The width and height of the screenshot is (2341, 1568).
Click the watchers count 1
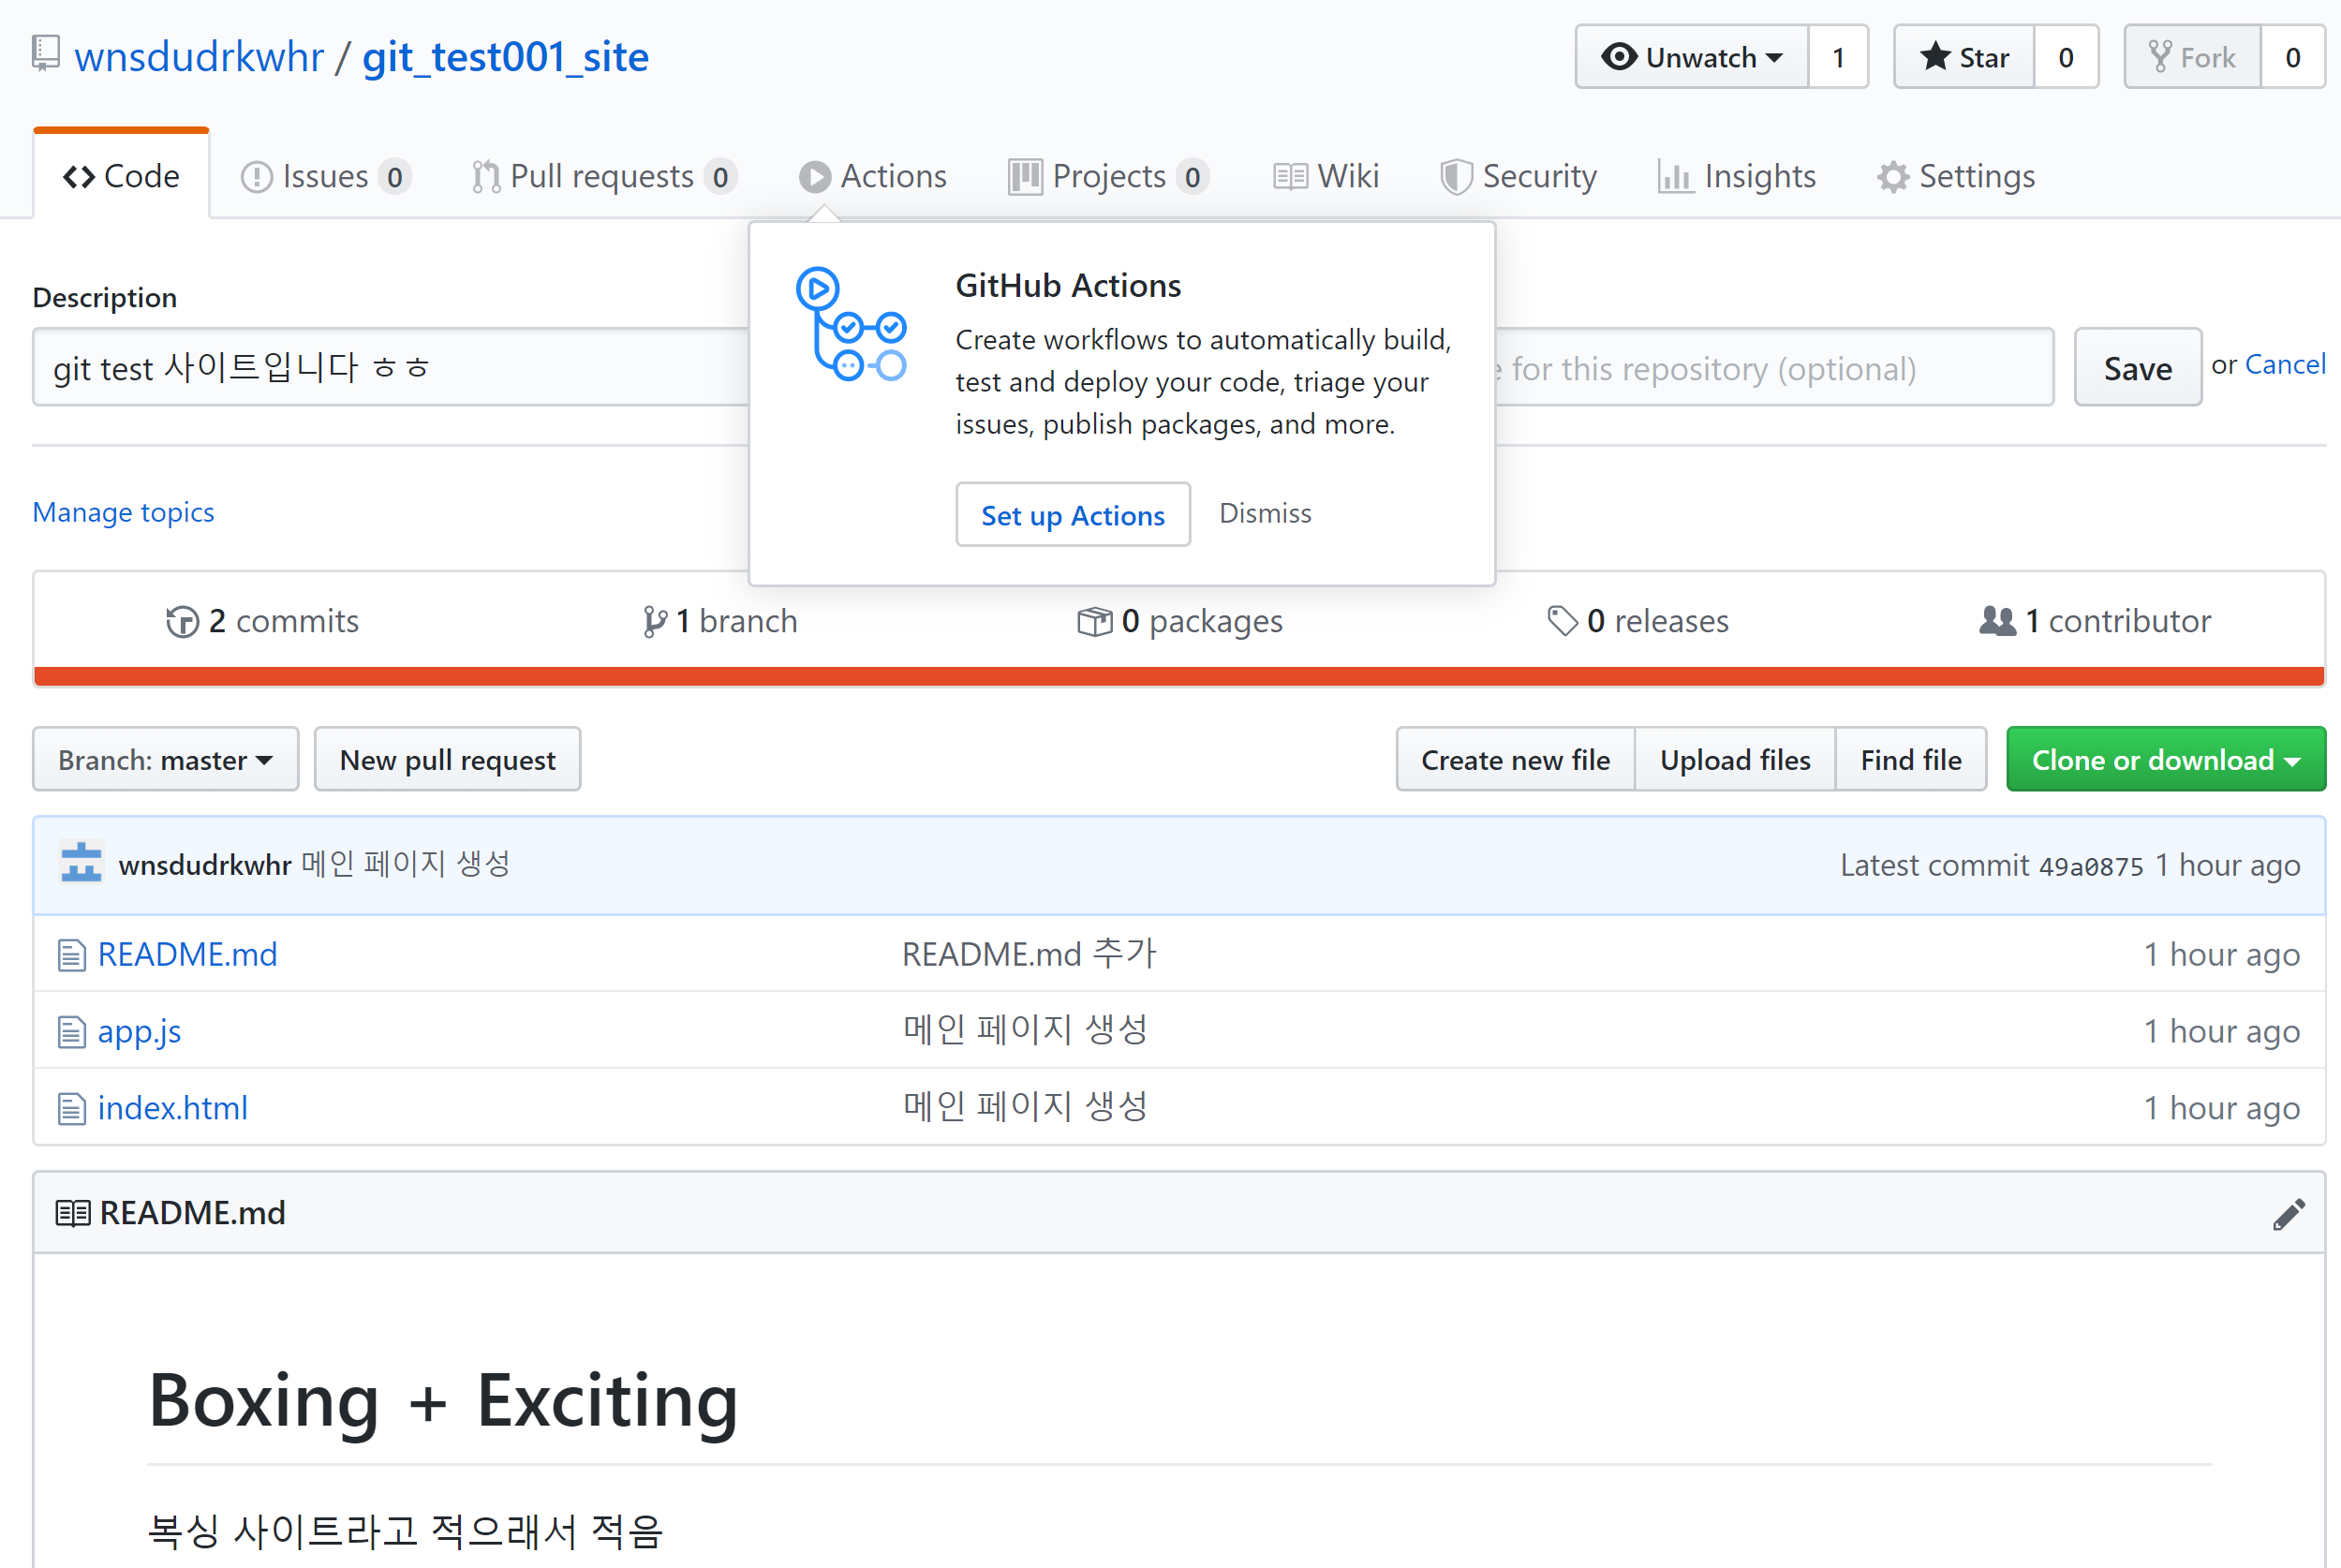pos(1838,57)
